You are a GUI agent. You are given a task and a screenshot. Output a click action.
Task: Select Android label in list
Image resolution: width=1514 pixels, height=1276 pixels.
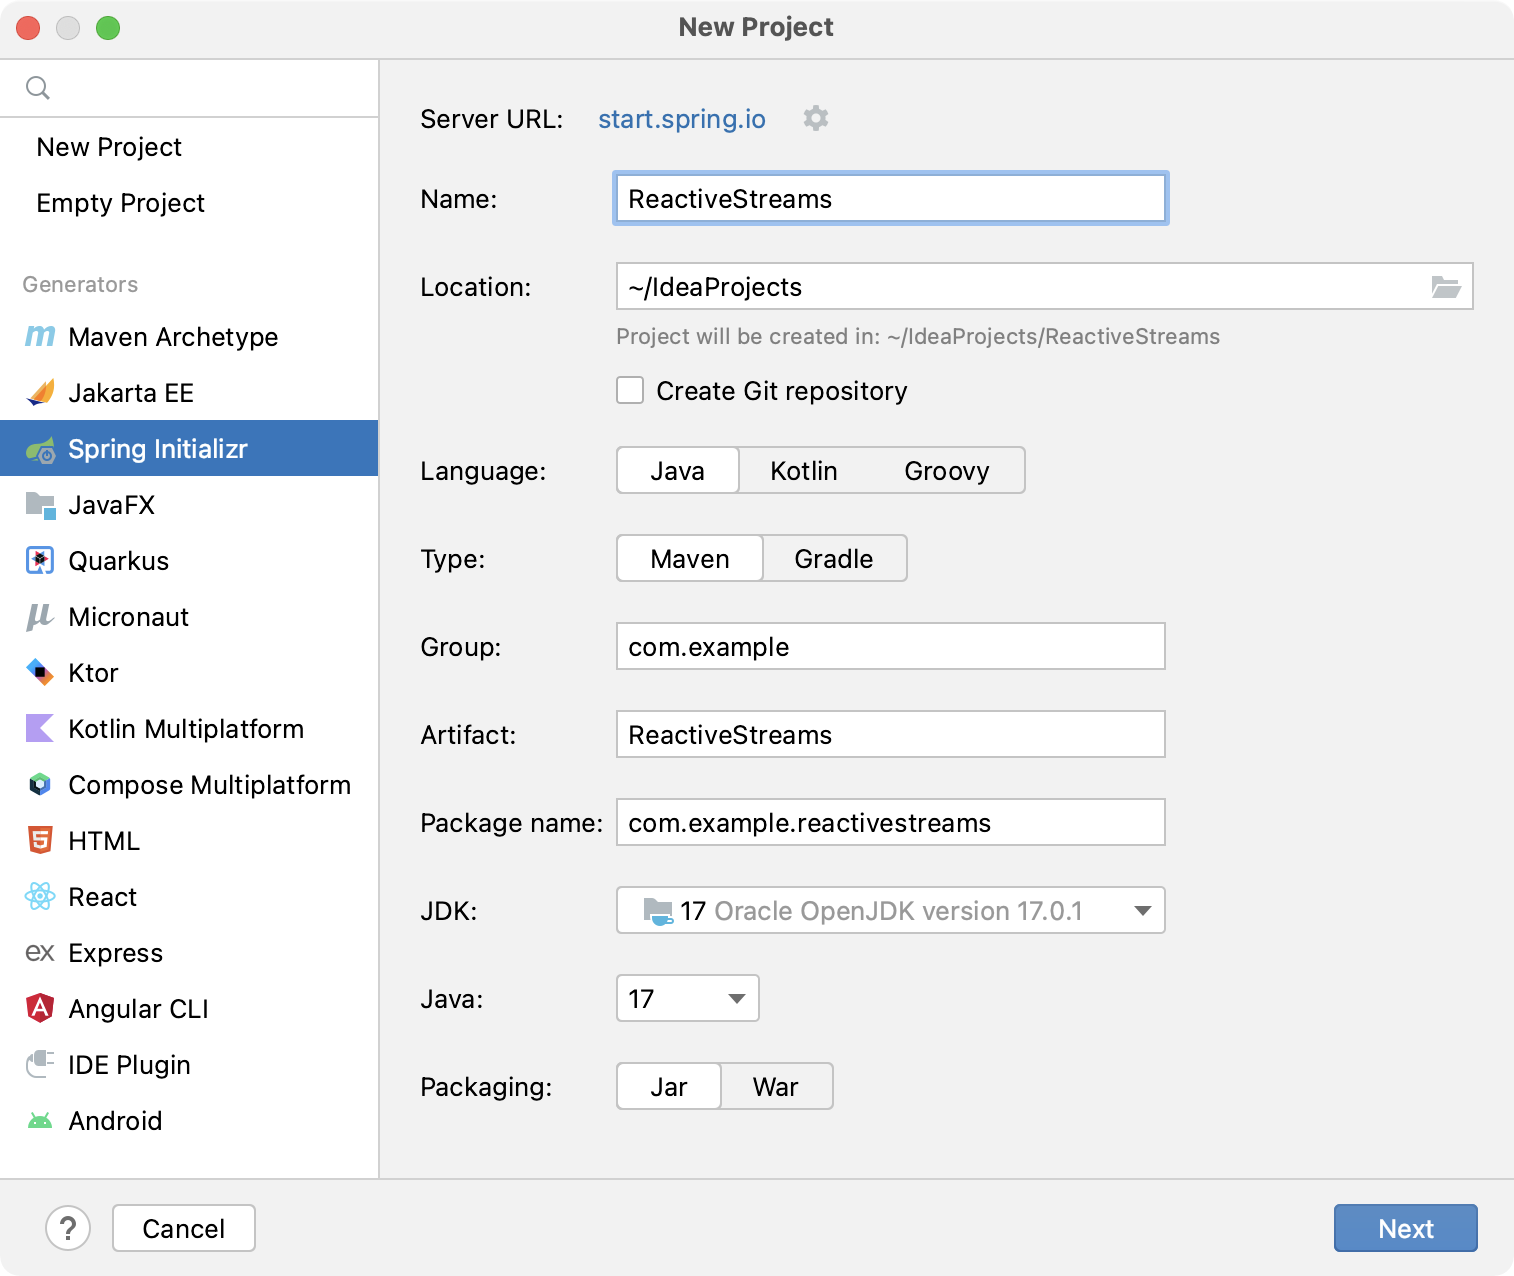pyautogui.click(x=116, y=1121)
